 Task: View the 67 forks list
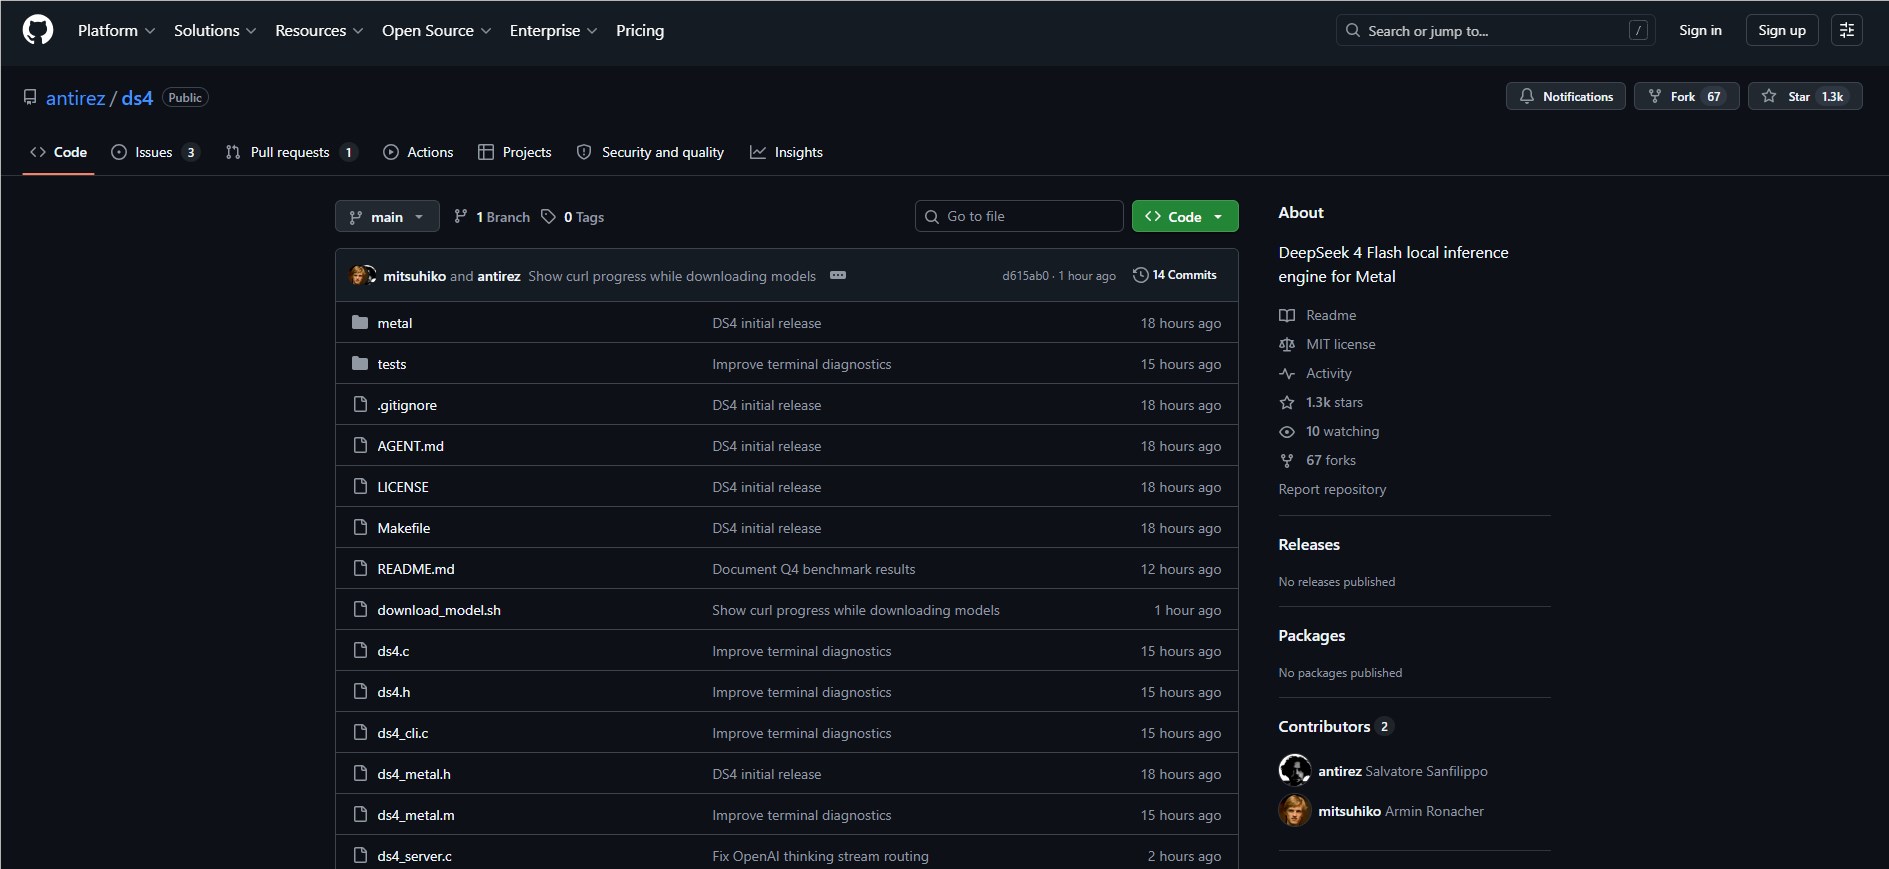1318,460
